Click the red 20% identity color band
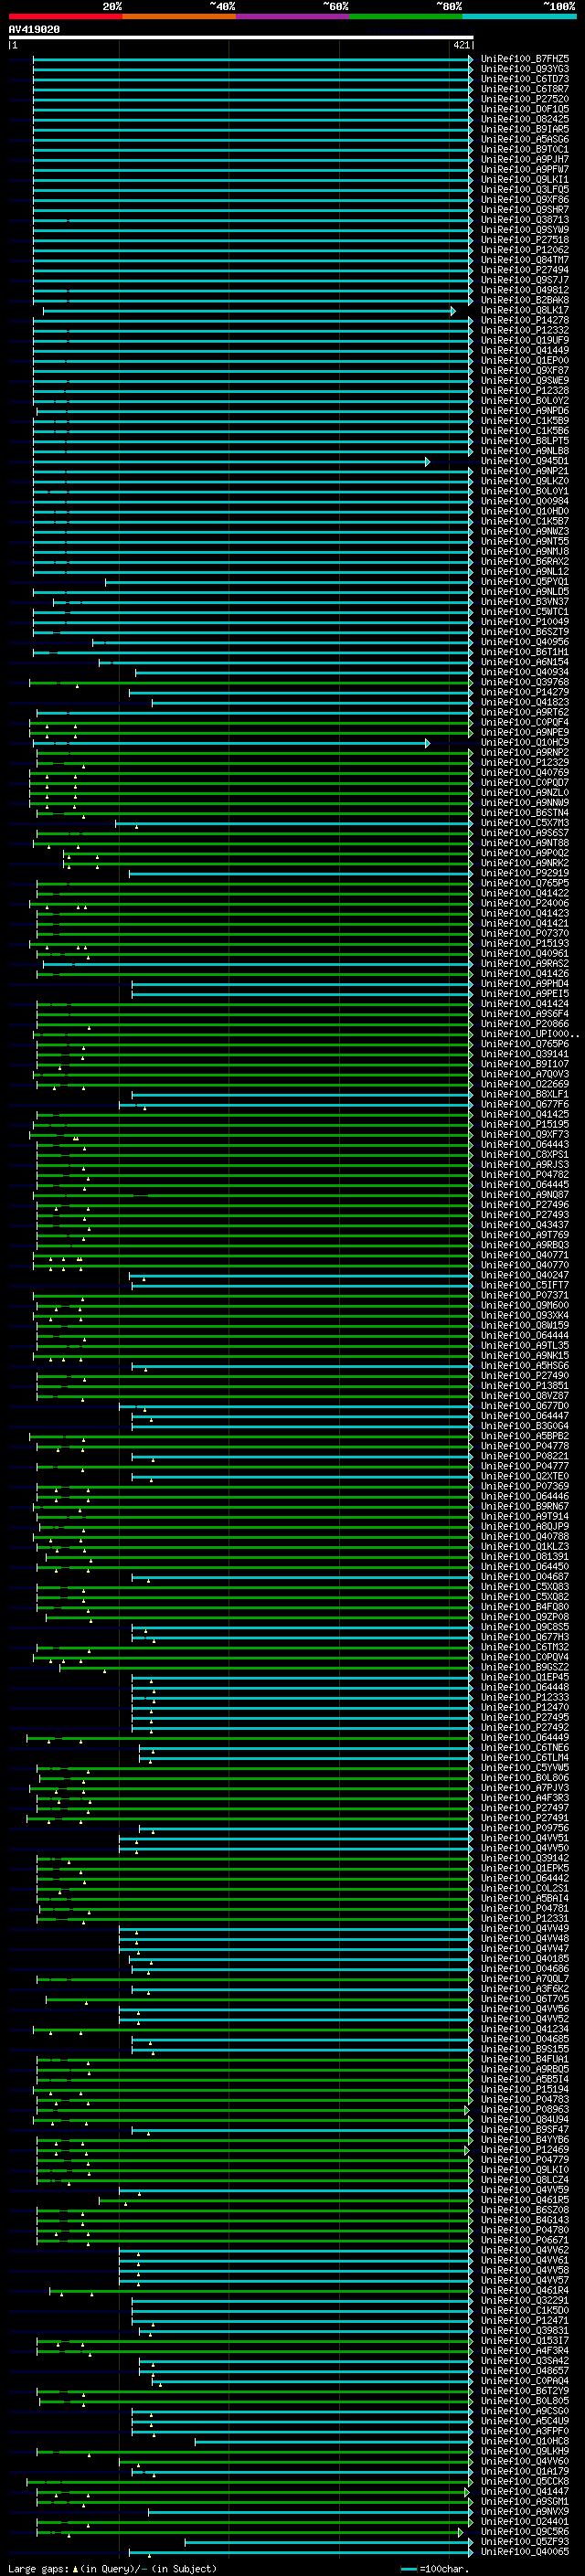The image size is (585, 2576). pyautogui.click(x=65, y=16)
